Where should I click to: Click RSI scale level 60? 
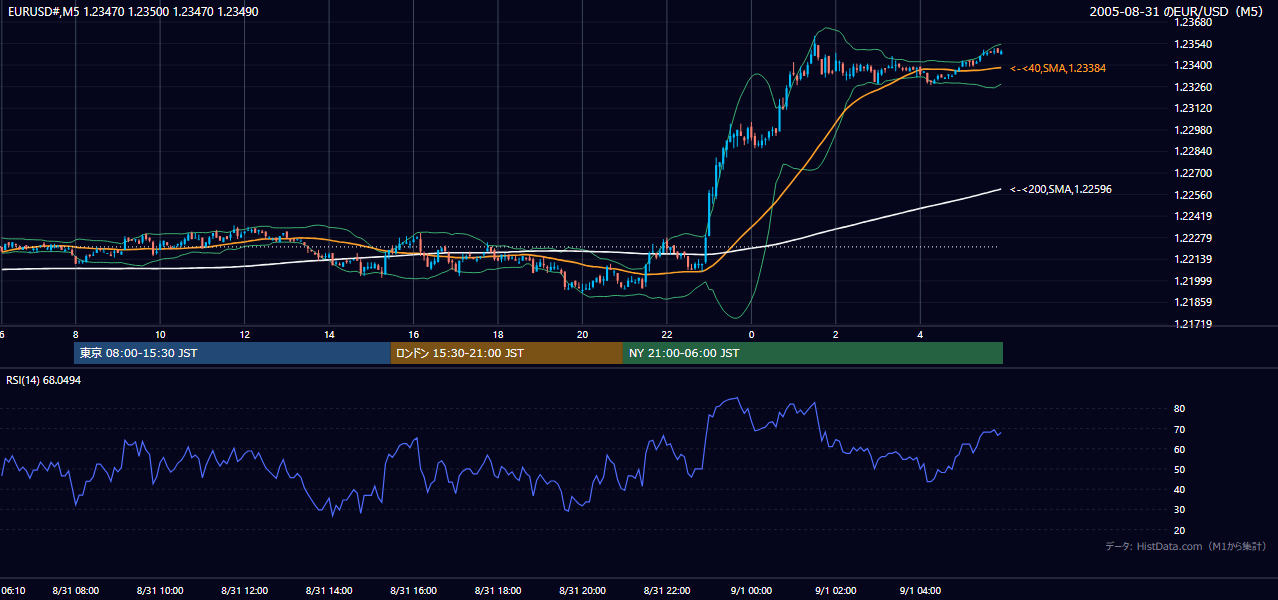coord(1179,449)
